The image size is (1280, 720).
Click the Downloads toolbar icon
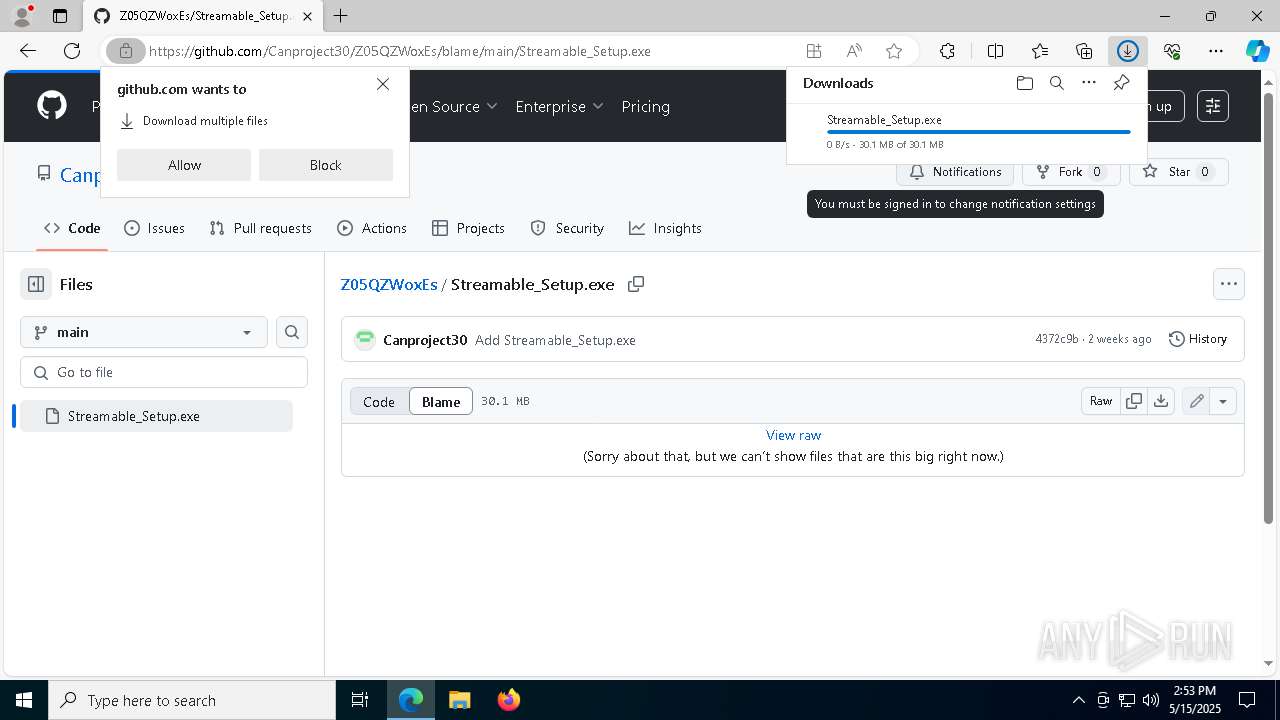click(x=1128, y=51)
